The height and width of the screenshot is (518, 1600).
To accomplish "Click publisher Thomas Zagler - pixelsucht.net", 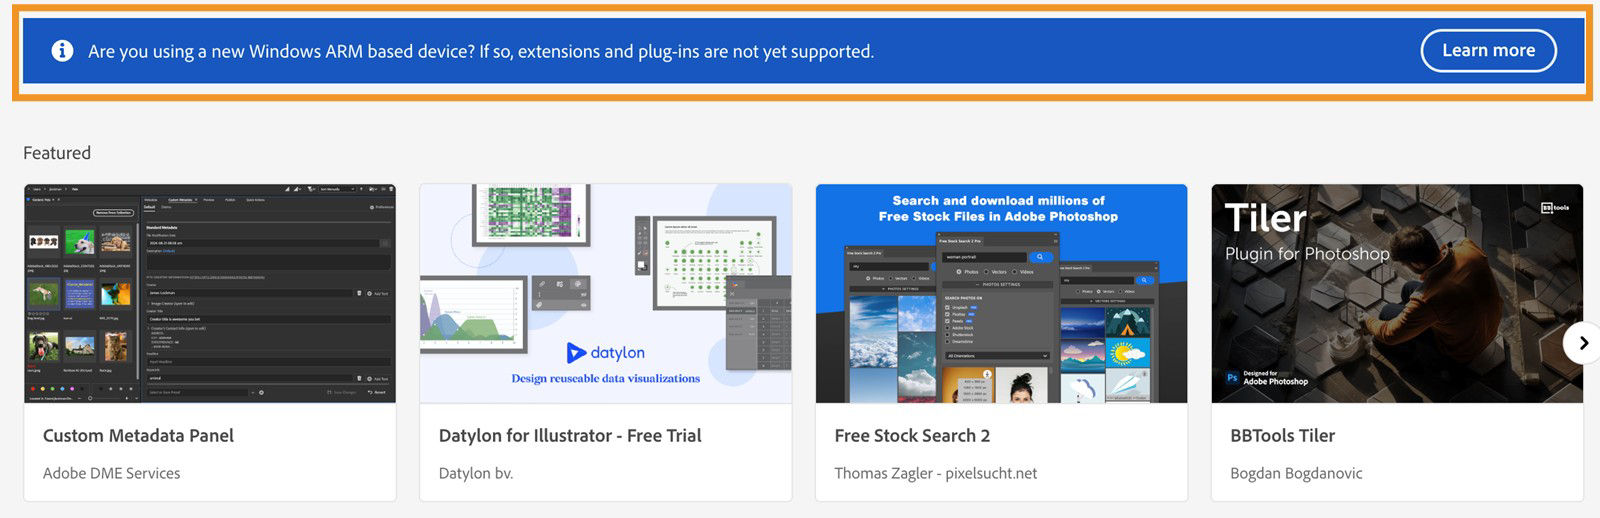I will [936, 474].
